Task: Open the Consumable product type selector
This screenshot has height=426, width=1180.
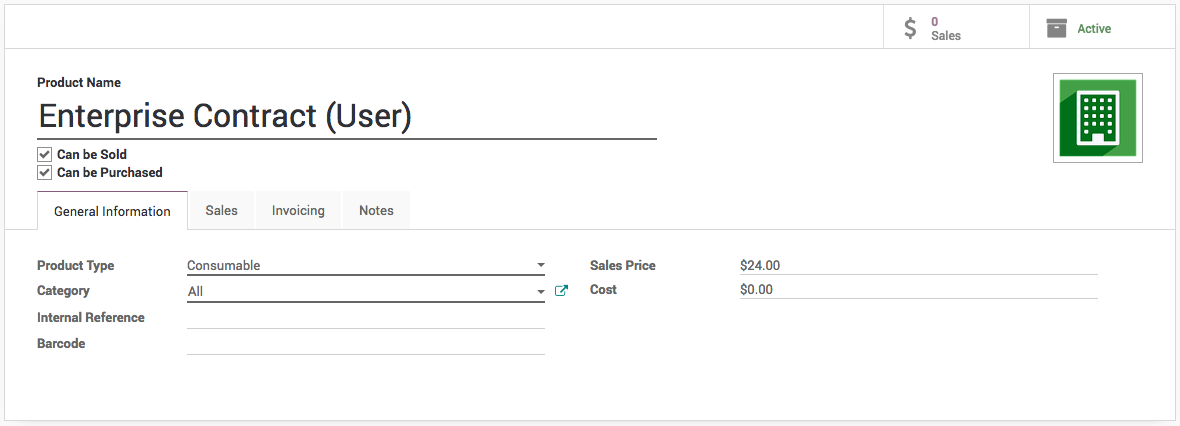Action: point(360,266)
